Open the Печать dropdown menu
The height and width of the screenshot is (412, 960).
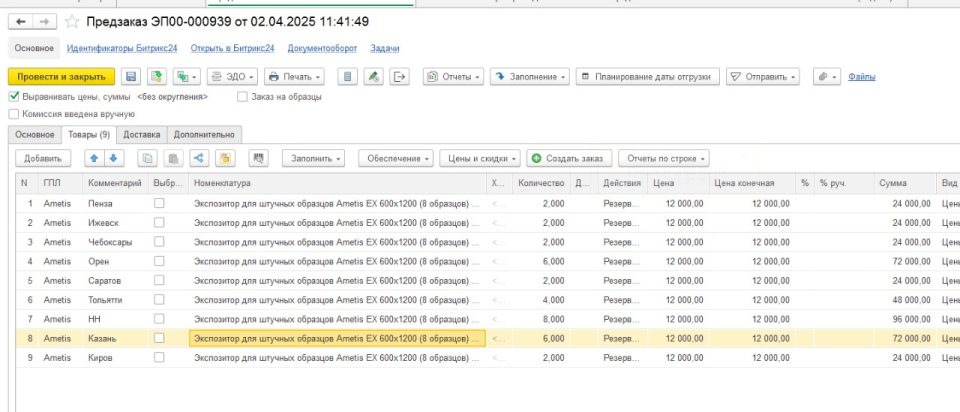294,77
